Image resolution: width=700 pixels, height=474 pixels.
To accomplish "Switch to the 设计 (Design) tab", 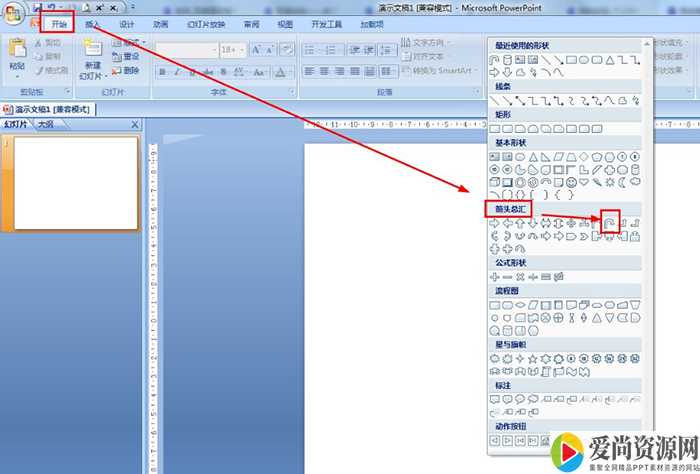I will pyautogui.click(x=127, y=24).
